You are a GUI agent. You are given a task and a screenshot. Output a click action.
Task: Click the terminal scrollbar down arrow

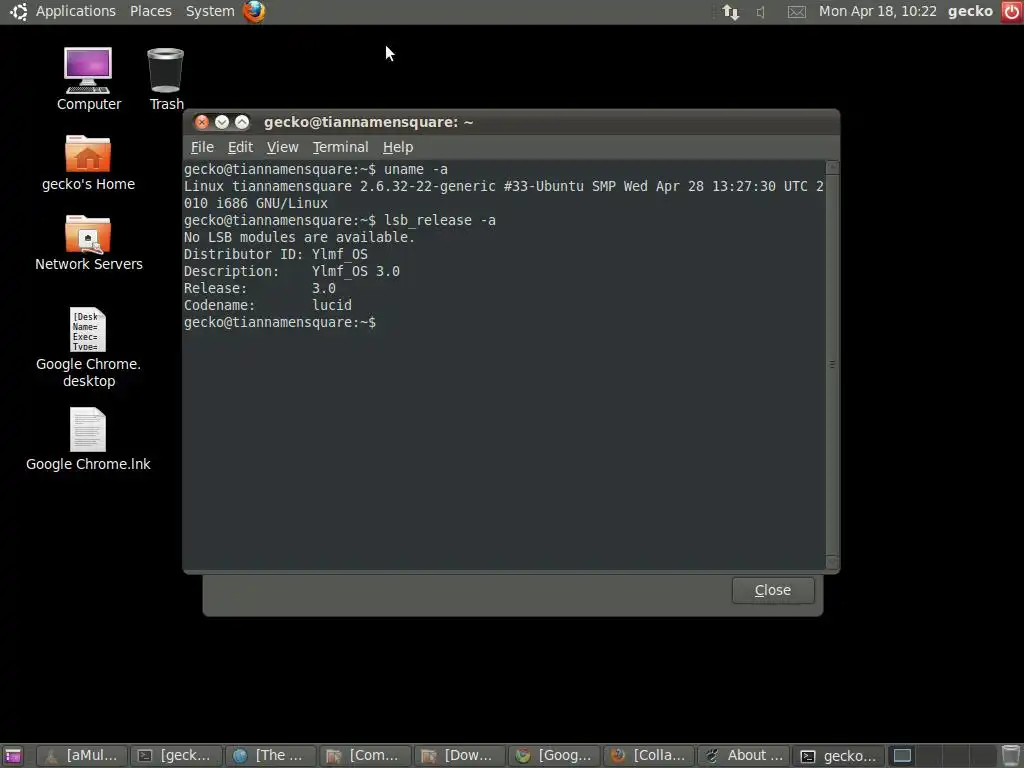point(832,562)
